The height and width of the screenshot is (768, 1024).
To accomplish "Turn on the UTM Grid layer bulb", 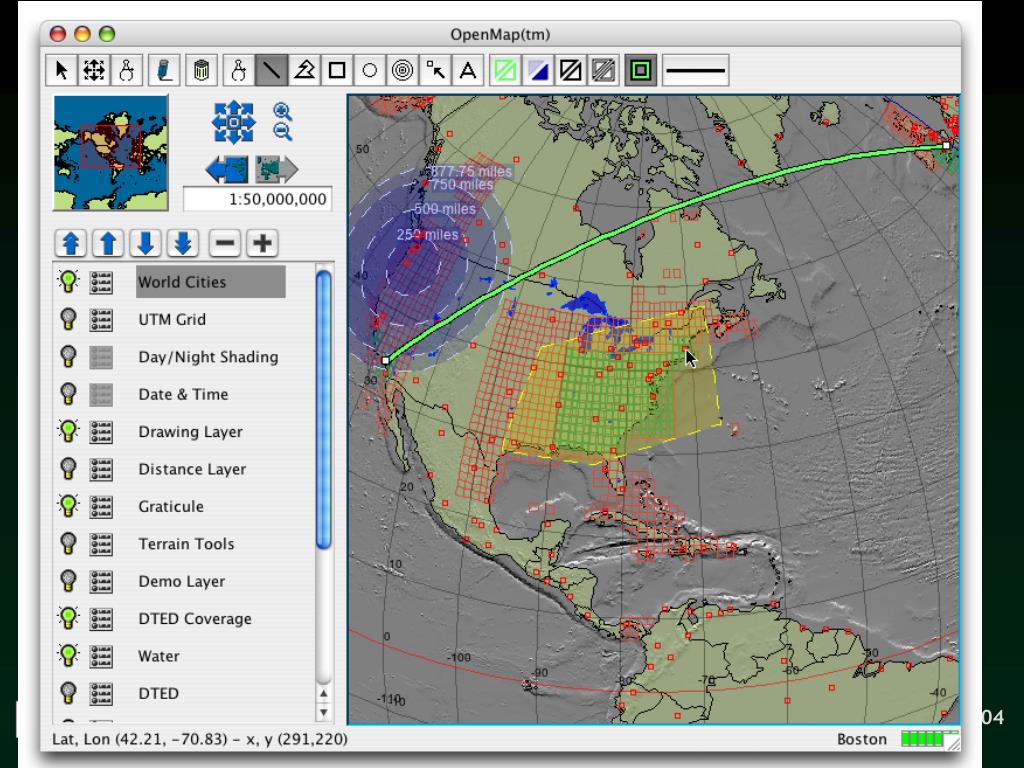I will tap(68, 319).
